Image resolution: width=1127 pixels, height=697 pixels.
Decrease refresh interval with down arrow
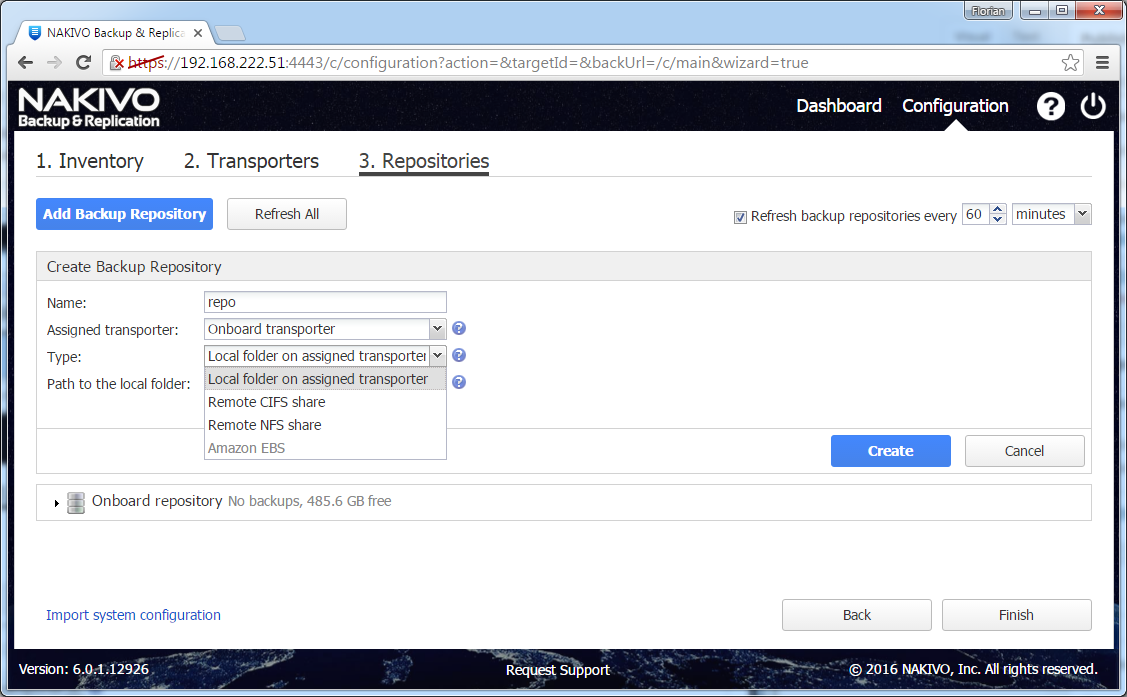click(998, 219)
